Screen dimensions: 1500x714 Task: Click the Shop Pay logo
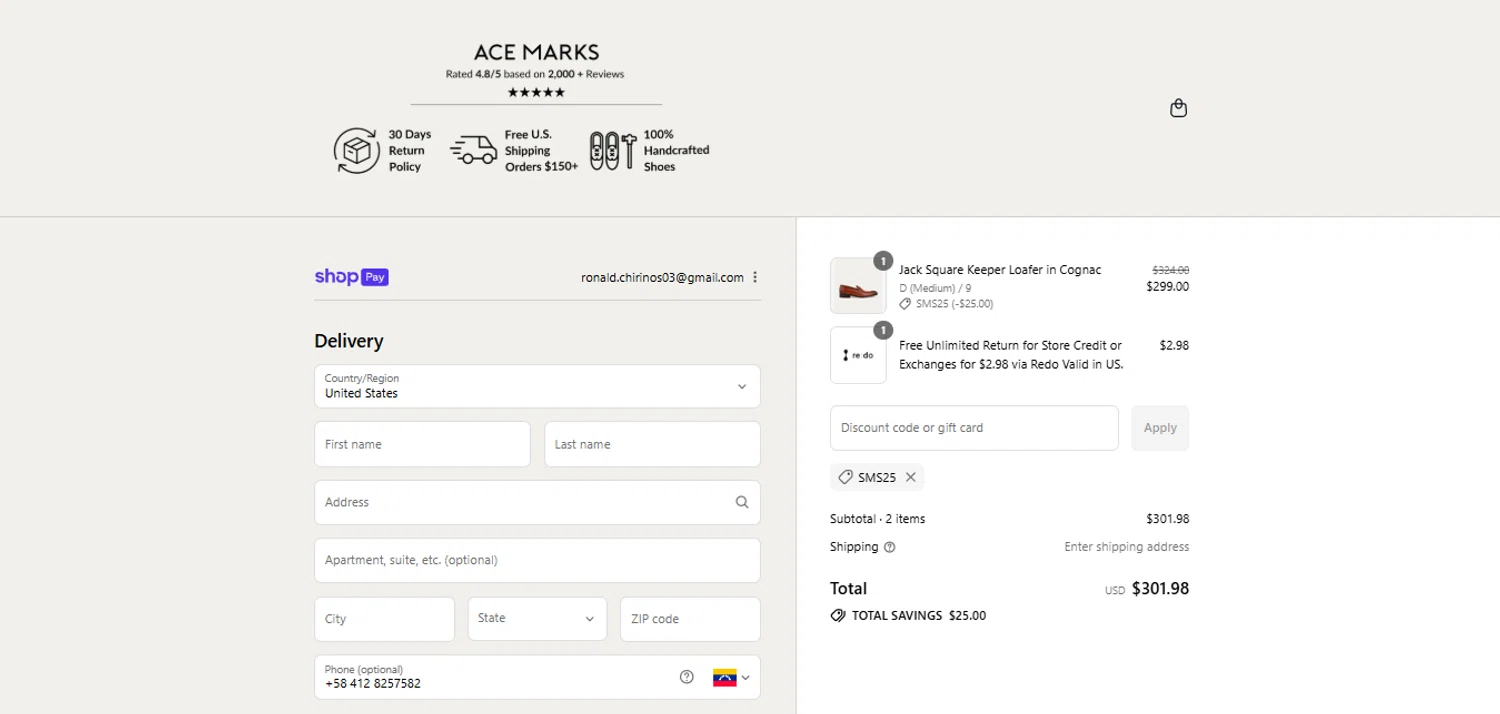tap(351, 277)
